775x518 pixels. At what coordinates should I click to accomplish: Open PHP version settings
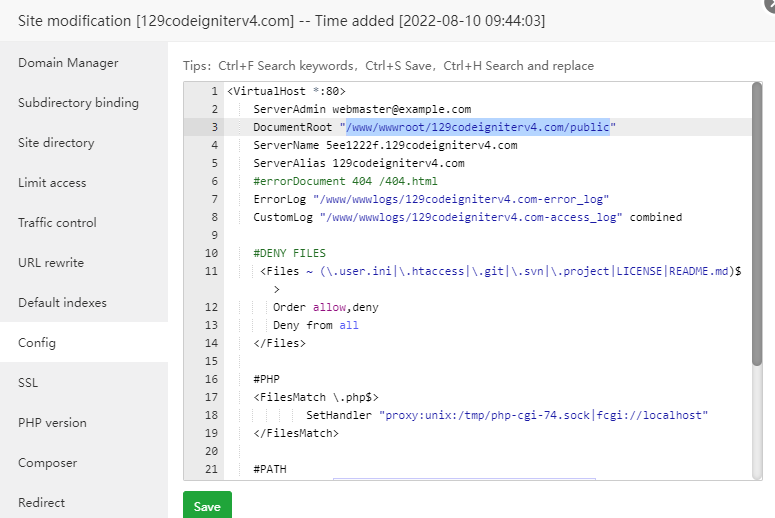(x=52, y=423)
